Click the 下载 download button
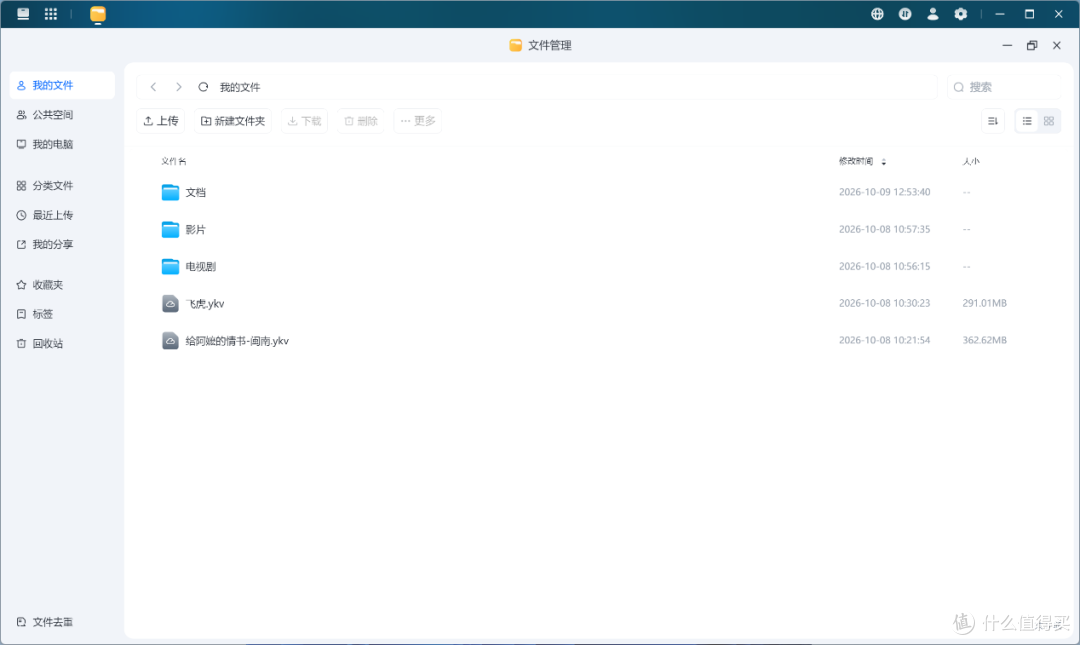 click(304, 121)
